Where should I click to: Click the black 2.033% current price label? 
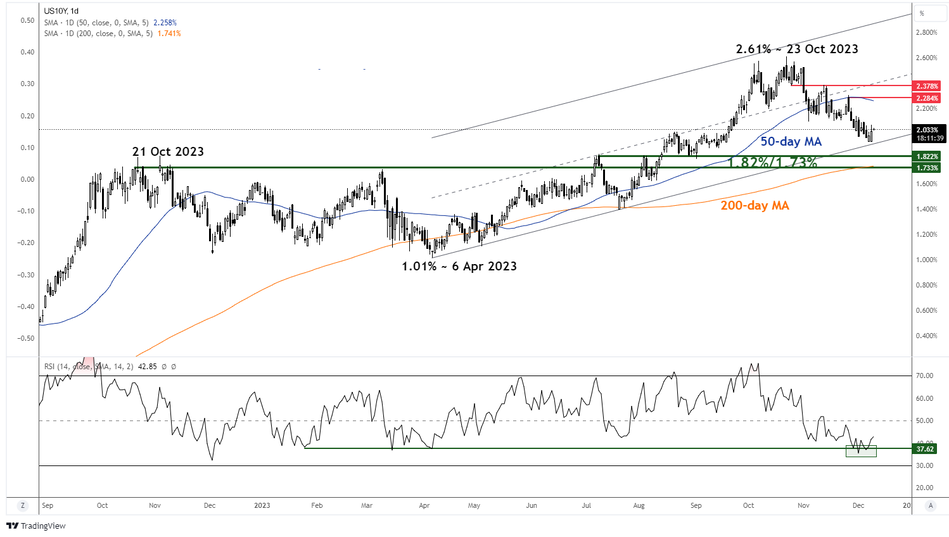point(925,129)
